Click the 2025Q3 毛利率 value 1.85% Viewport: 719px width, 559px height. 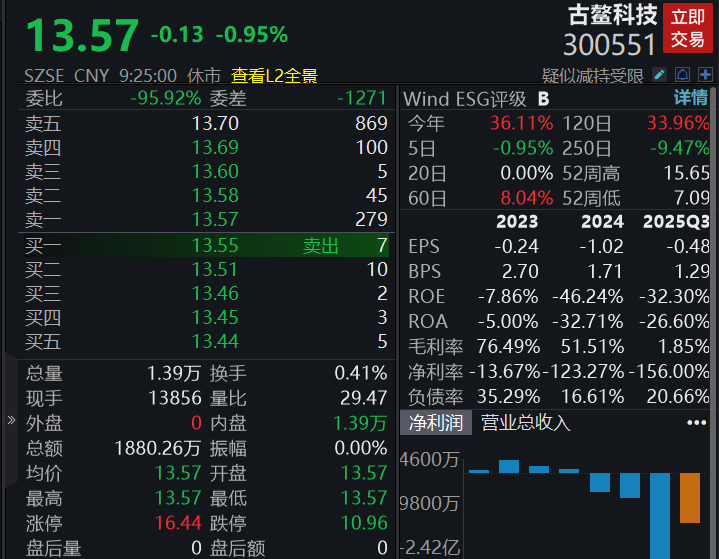tap(684, 347)
